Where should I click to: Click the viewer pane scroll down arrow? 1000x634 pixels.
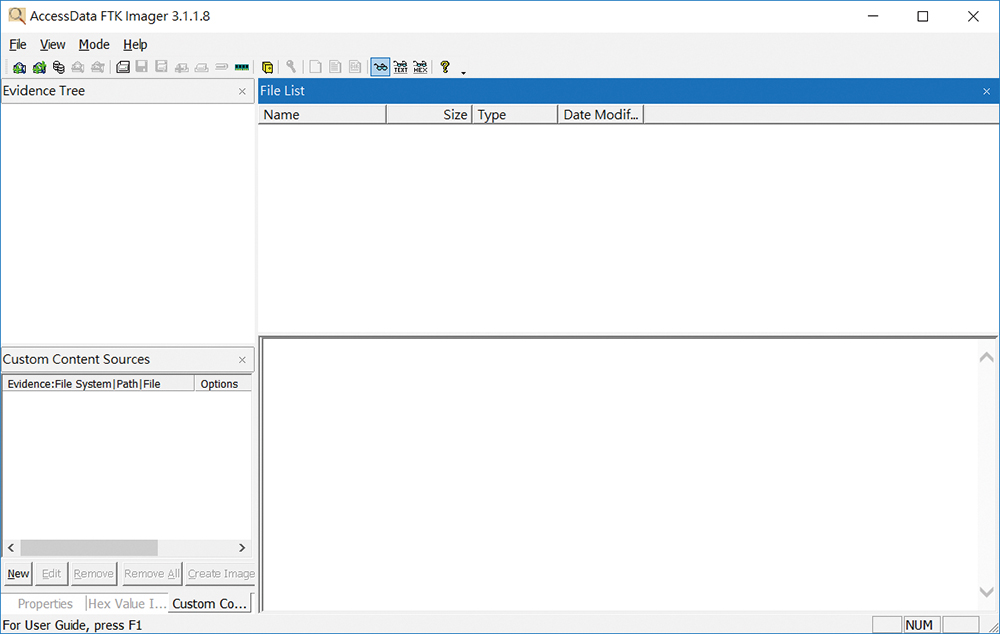(x=987, y=592)
